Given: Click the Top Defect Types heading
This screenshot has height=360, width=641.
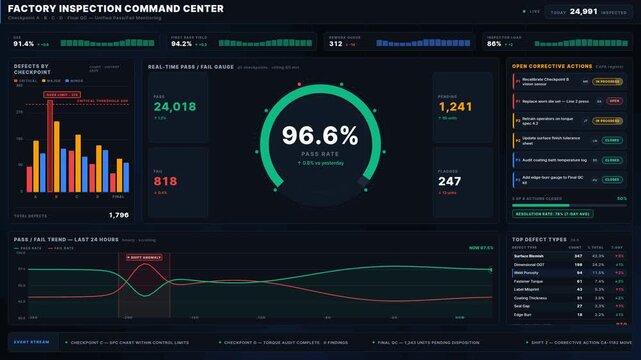Looking at the screenshot, I should pos(539,239).
